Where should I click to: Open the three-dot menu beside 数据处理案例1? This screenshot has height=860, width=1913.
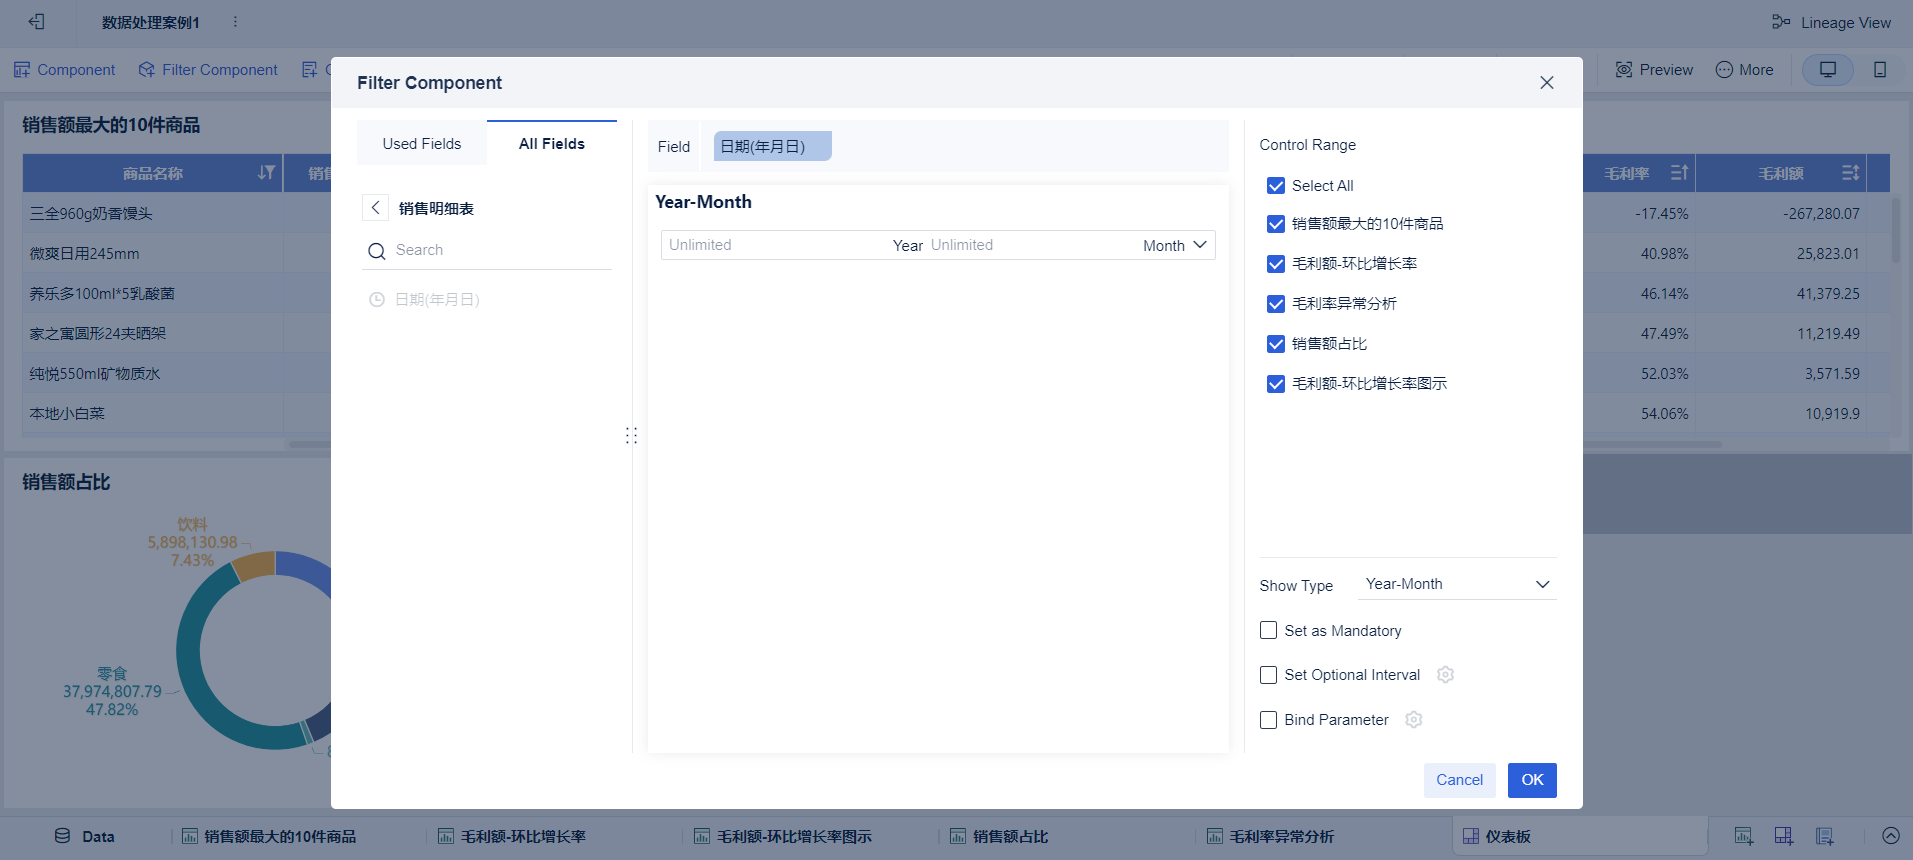(235, 21)
